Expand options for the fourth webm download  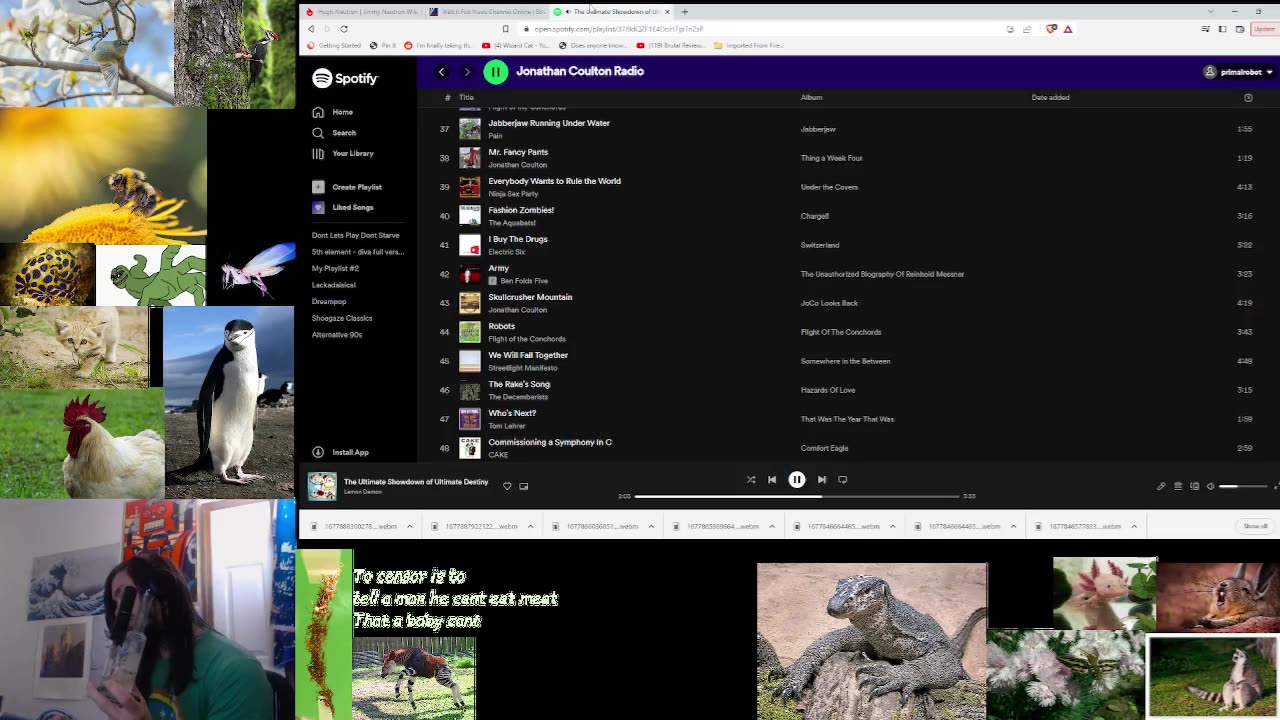pos(771,526)
